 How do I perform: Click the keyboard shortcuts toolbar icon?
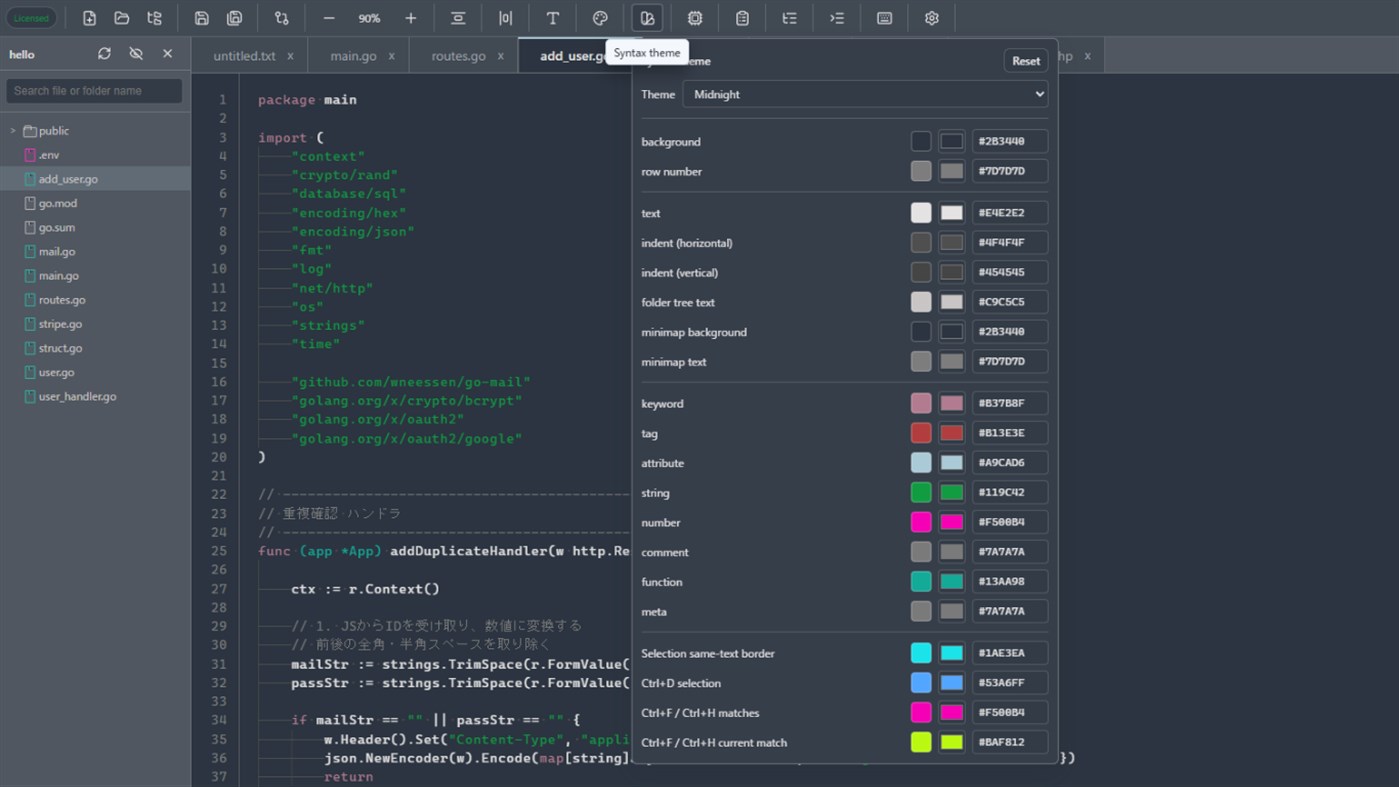coord(884,18)
